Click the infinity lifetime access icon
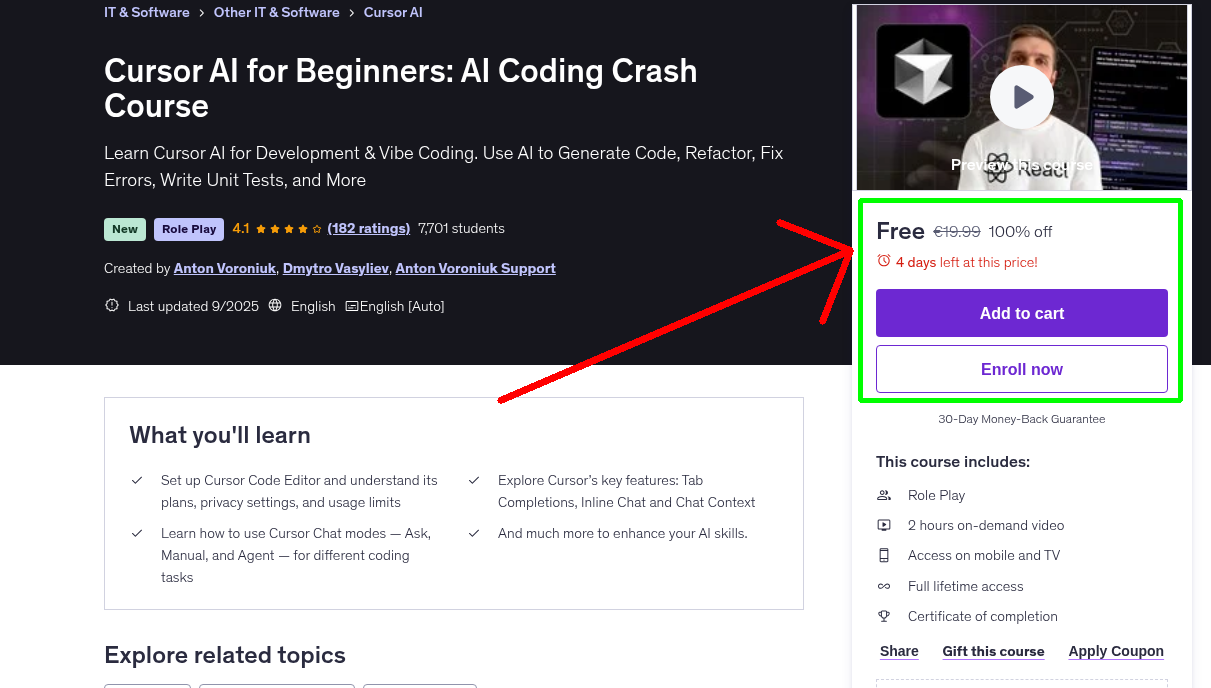The width and height of the screenshot is (1211, 688). click(x=884, y=586)
